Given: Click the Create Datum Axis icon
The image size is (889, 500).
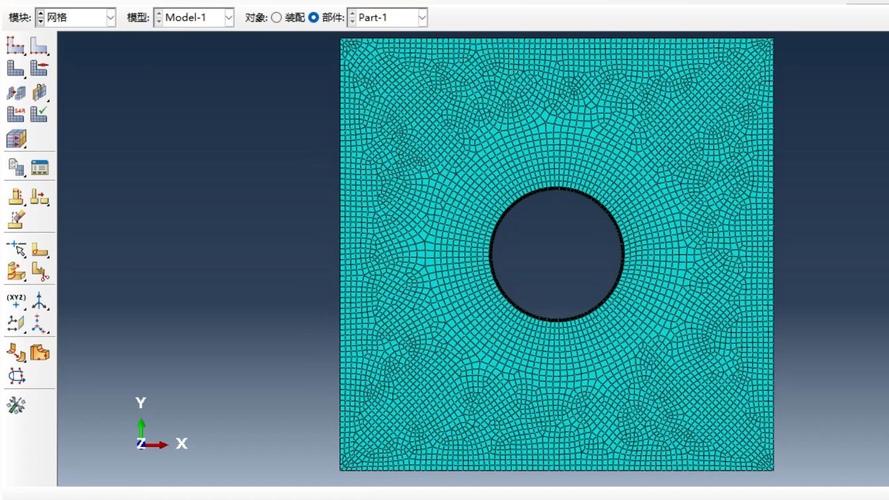Looking at the screenshot, I should (x=39, y=300).
